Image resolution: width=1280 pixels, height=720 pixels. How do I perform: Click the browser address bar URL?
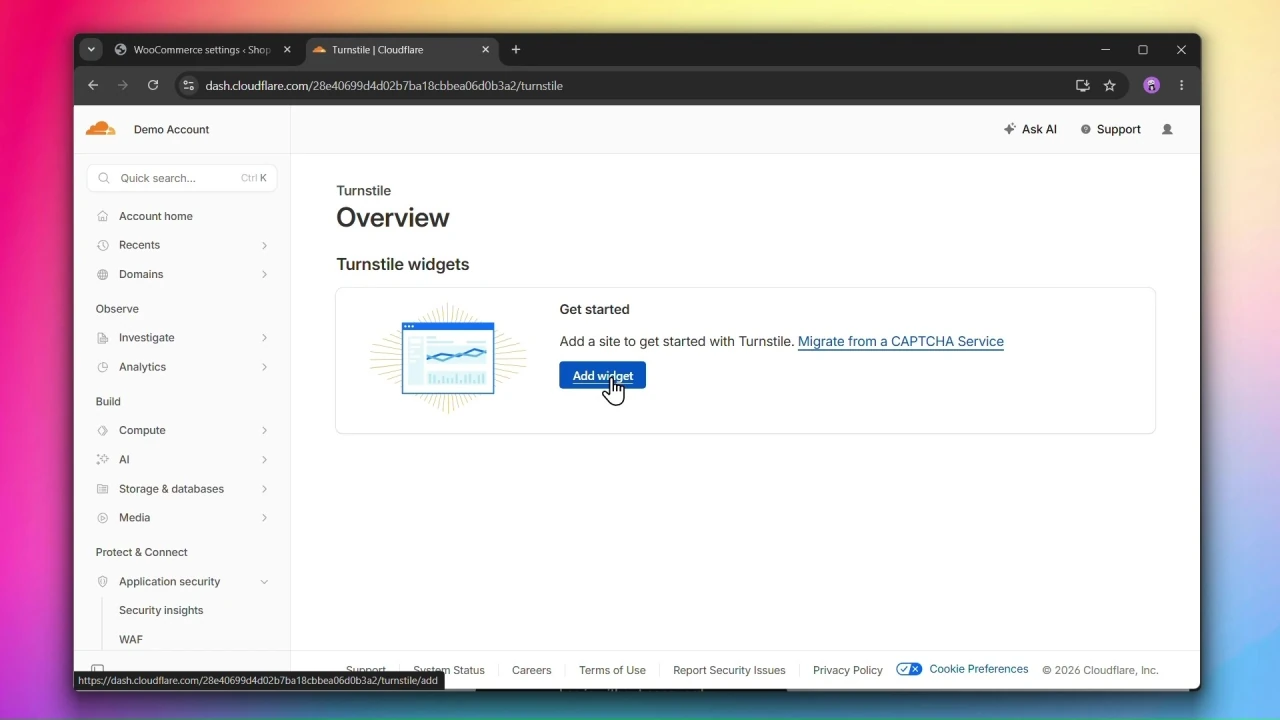(384, 86)
